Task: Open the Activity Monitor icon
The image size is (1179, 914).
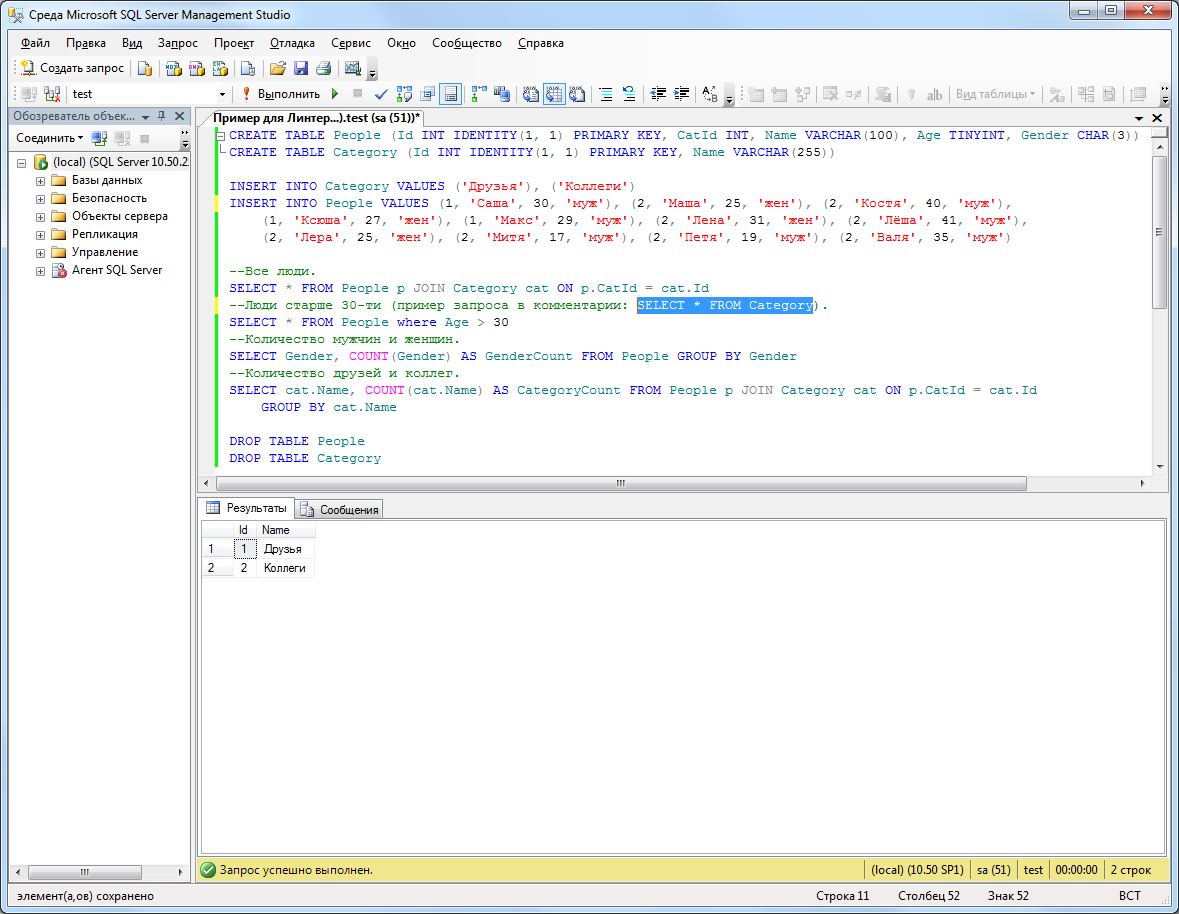Action: pyautogui.click(x=353, y=68)
